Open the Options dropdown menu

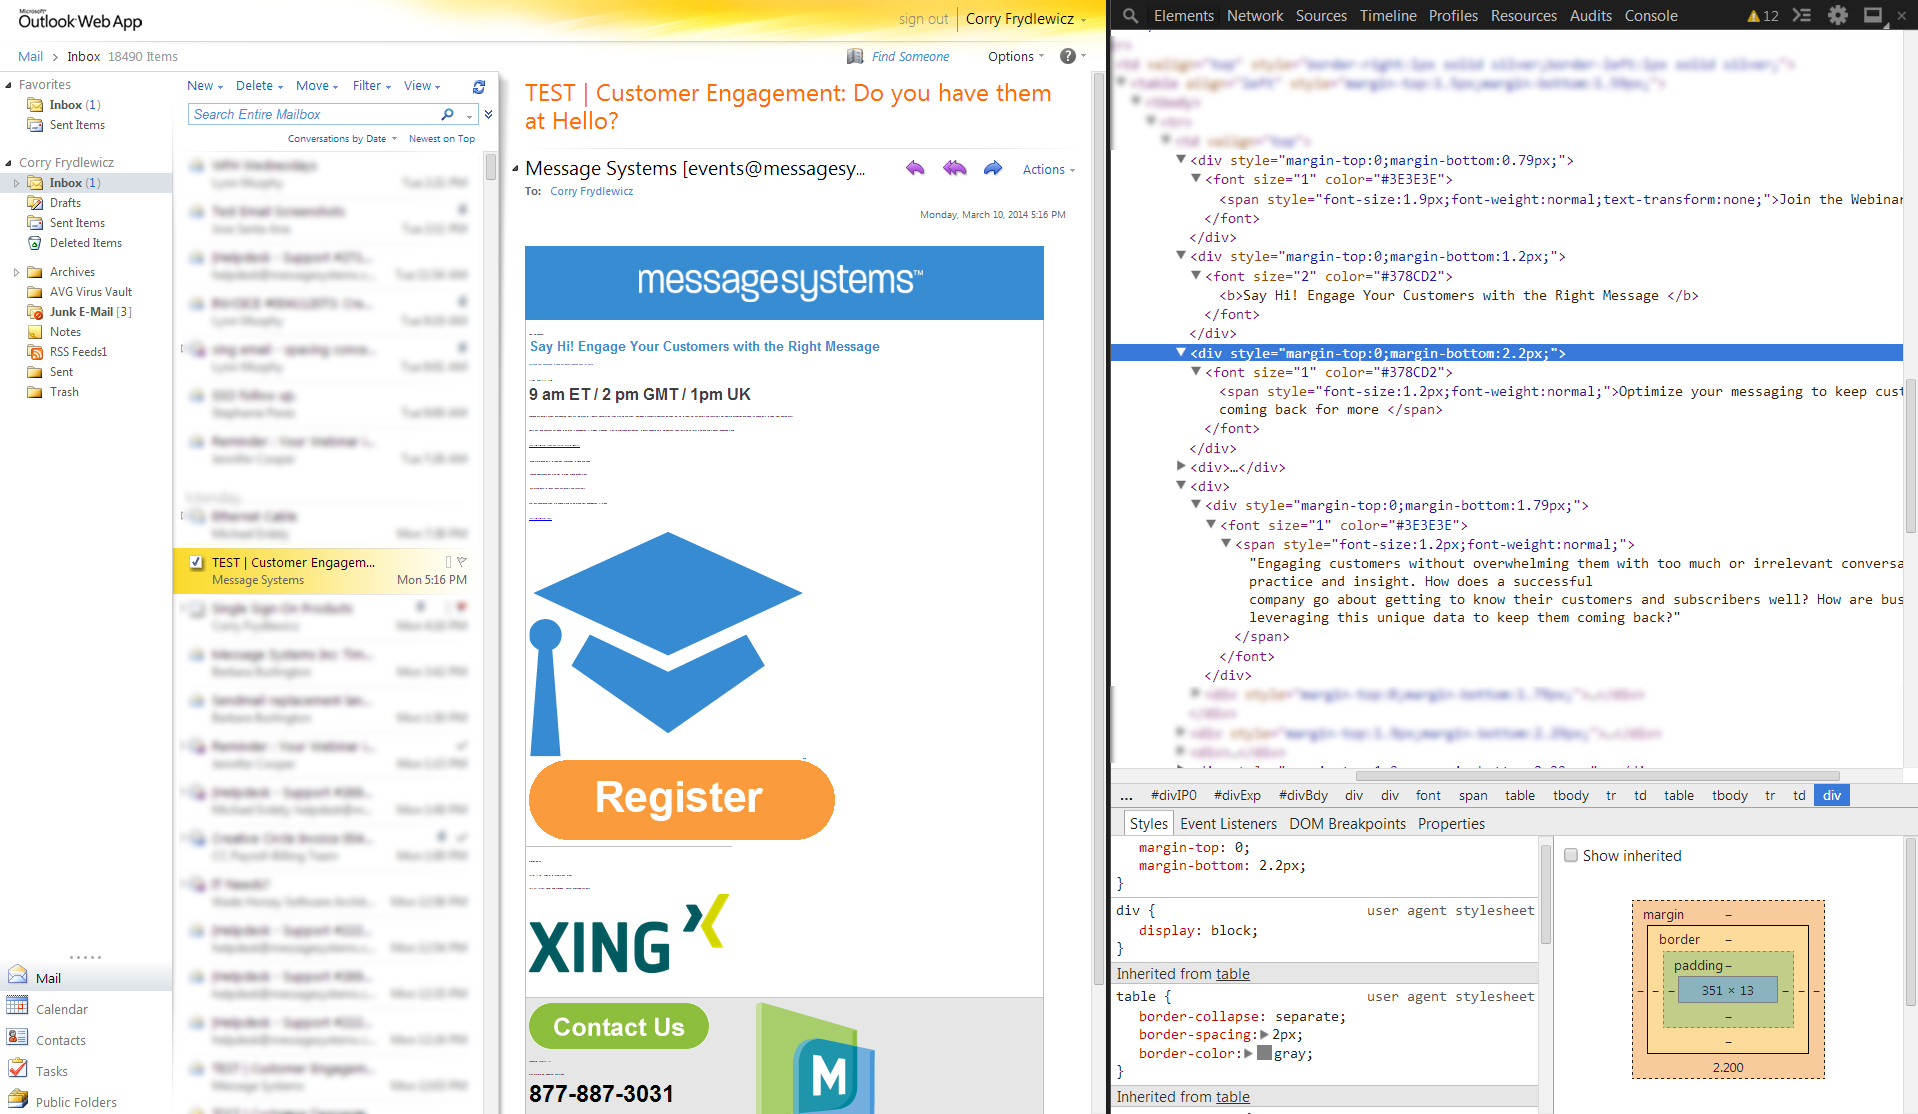tap(1016, 57)
